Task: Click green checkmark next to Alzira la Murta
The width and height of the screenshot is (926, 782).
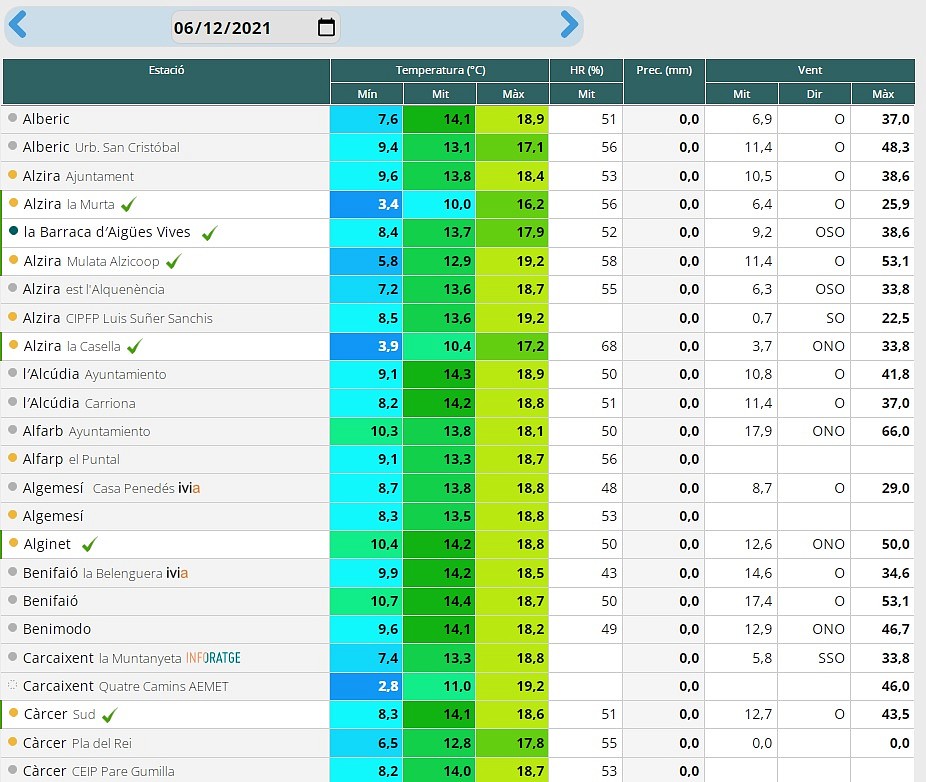Action: click(x=128, y=204)
